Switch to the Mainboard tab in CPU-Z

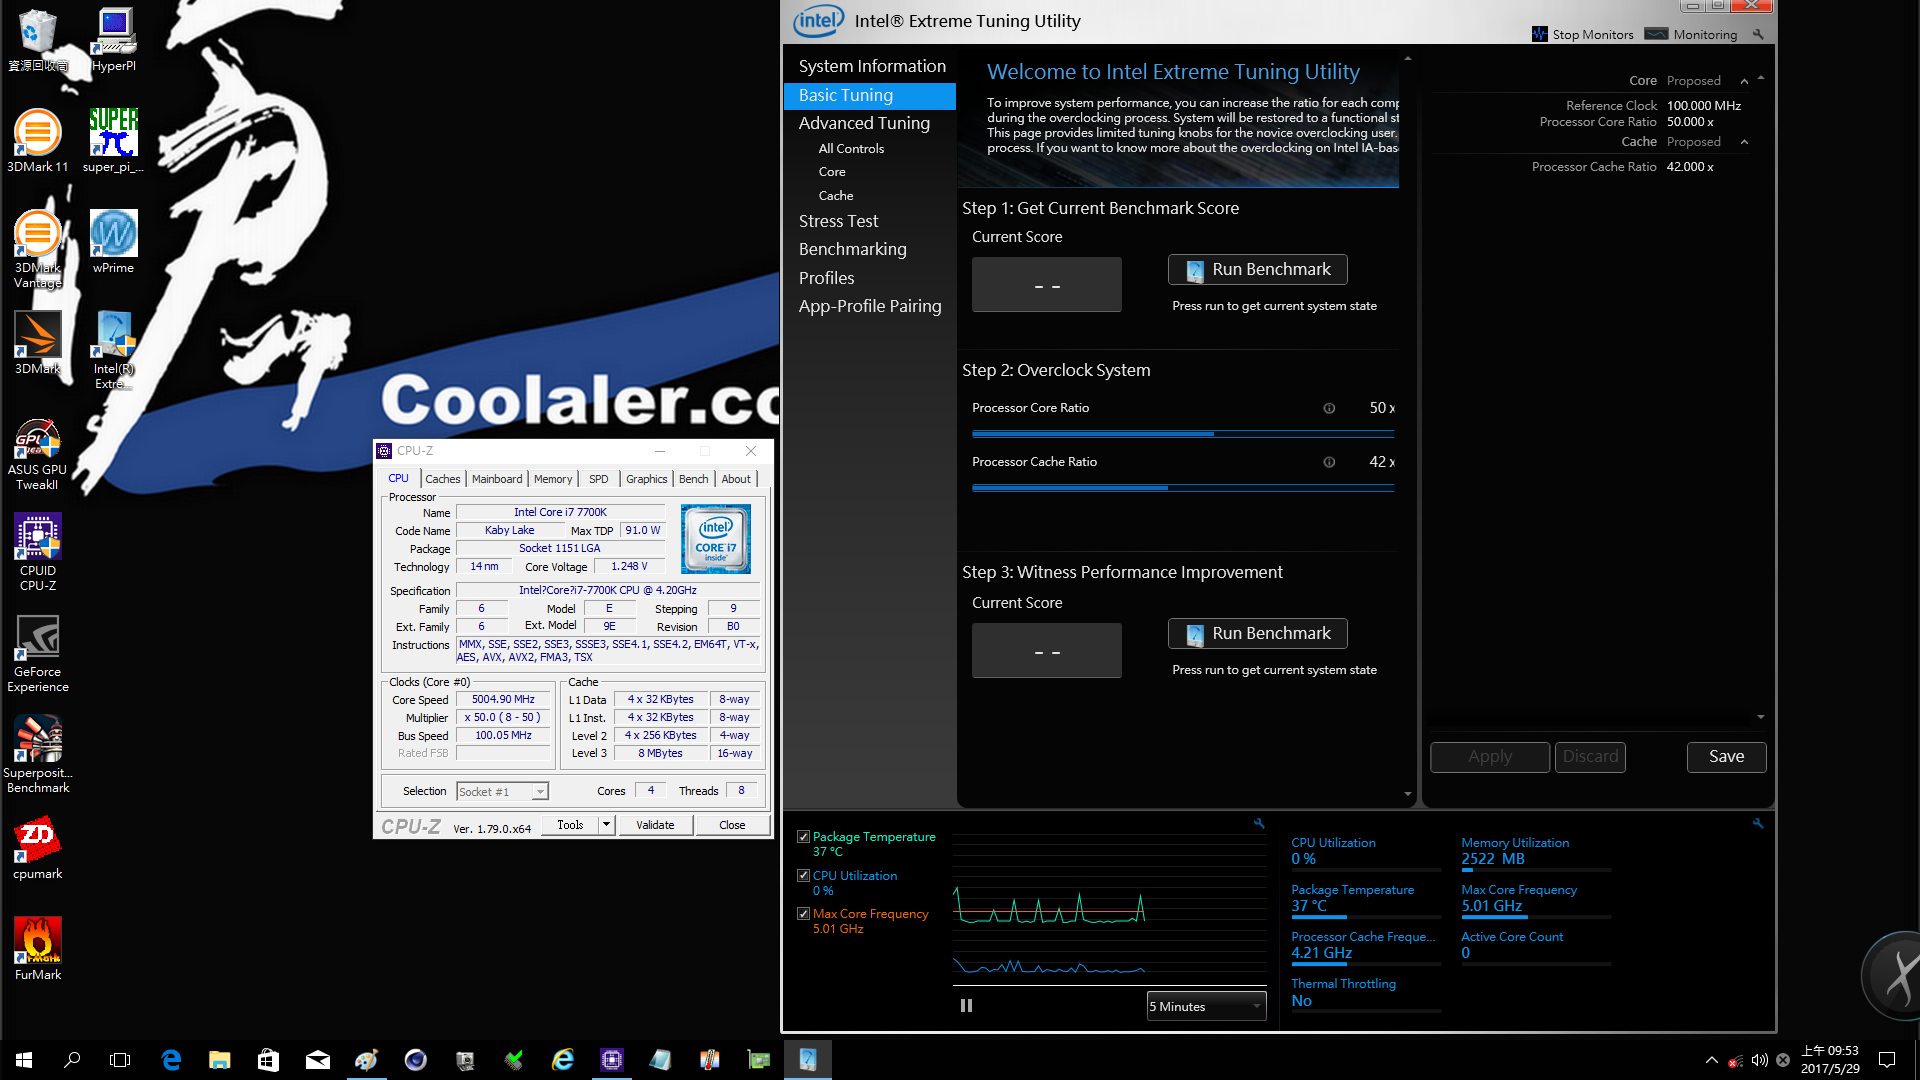pos(497,479)
